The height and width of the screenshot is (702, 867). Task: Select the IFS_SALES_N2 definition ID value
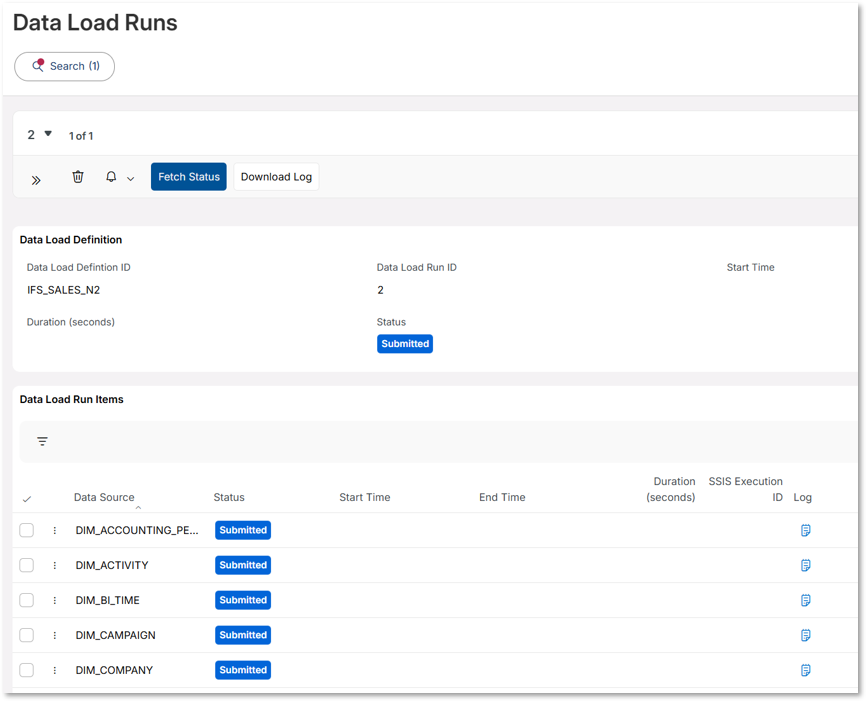64,290
